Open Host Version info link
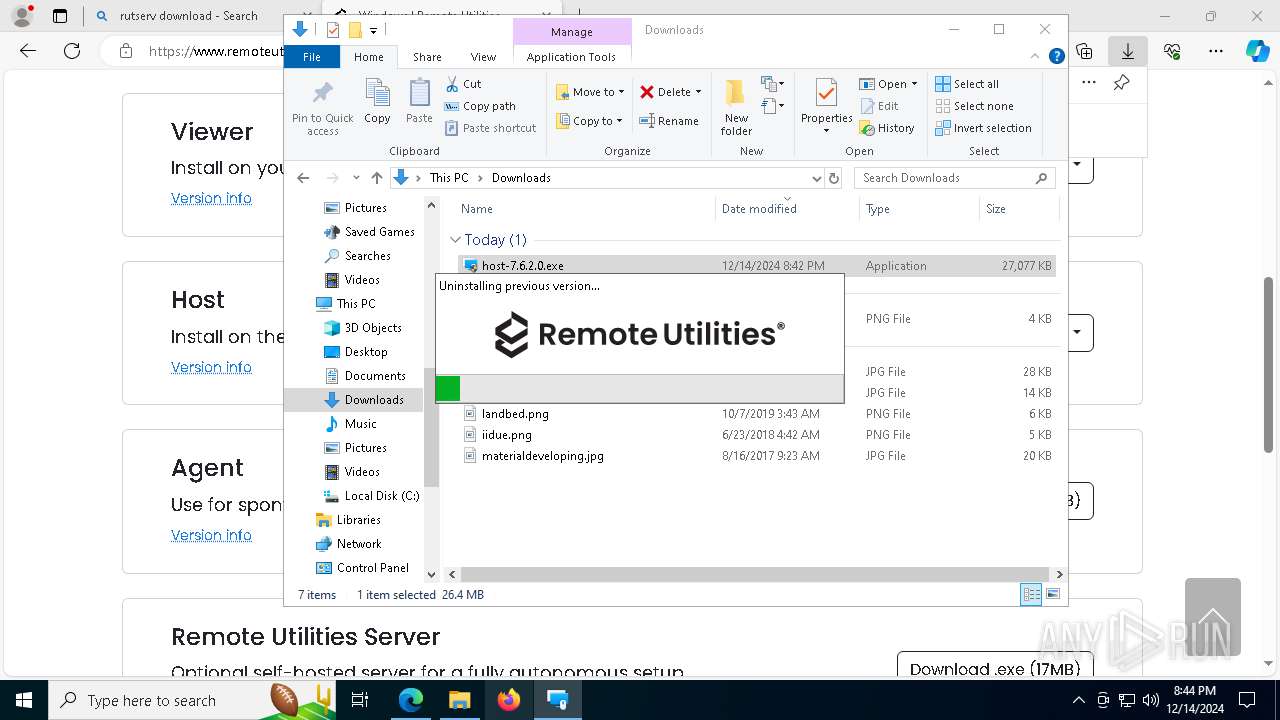1280x720 pixels. coord(211,367)
